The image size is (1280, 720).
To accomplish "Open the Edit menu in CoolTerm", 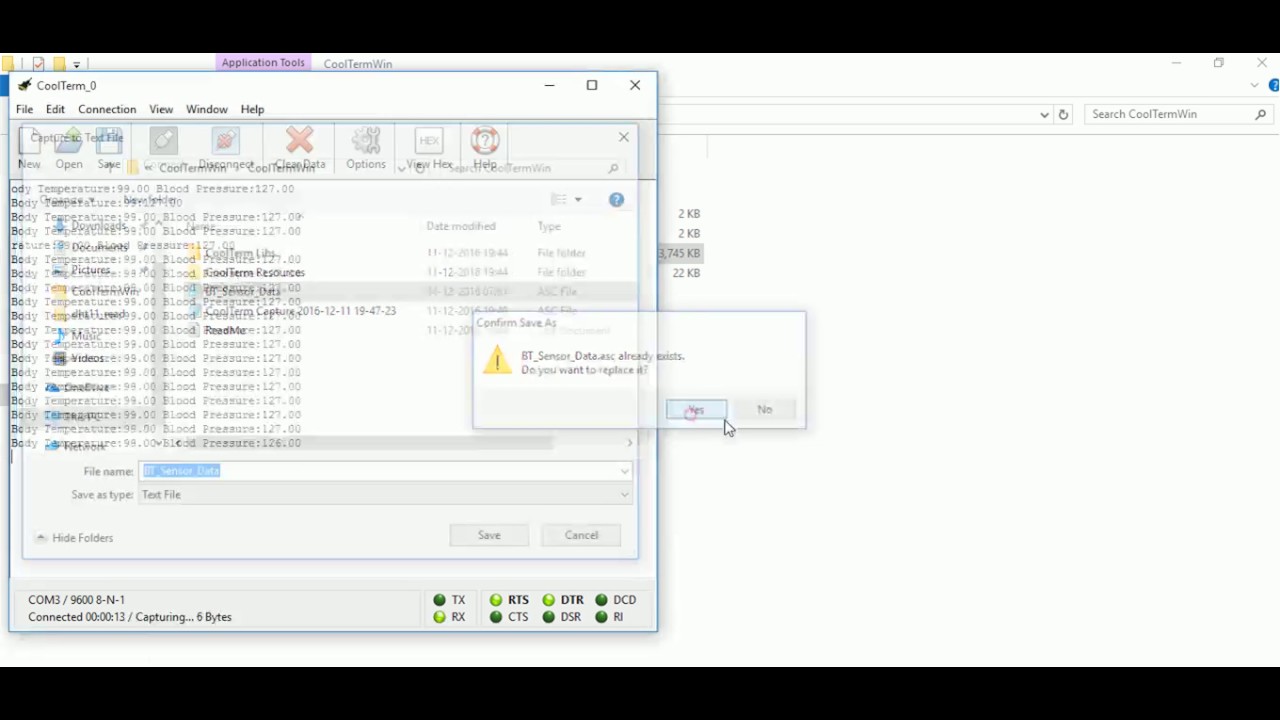I will coord(55,109).
